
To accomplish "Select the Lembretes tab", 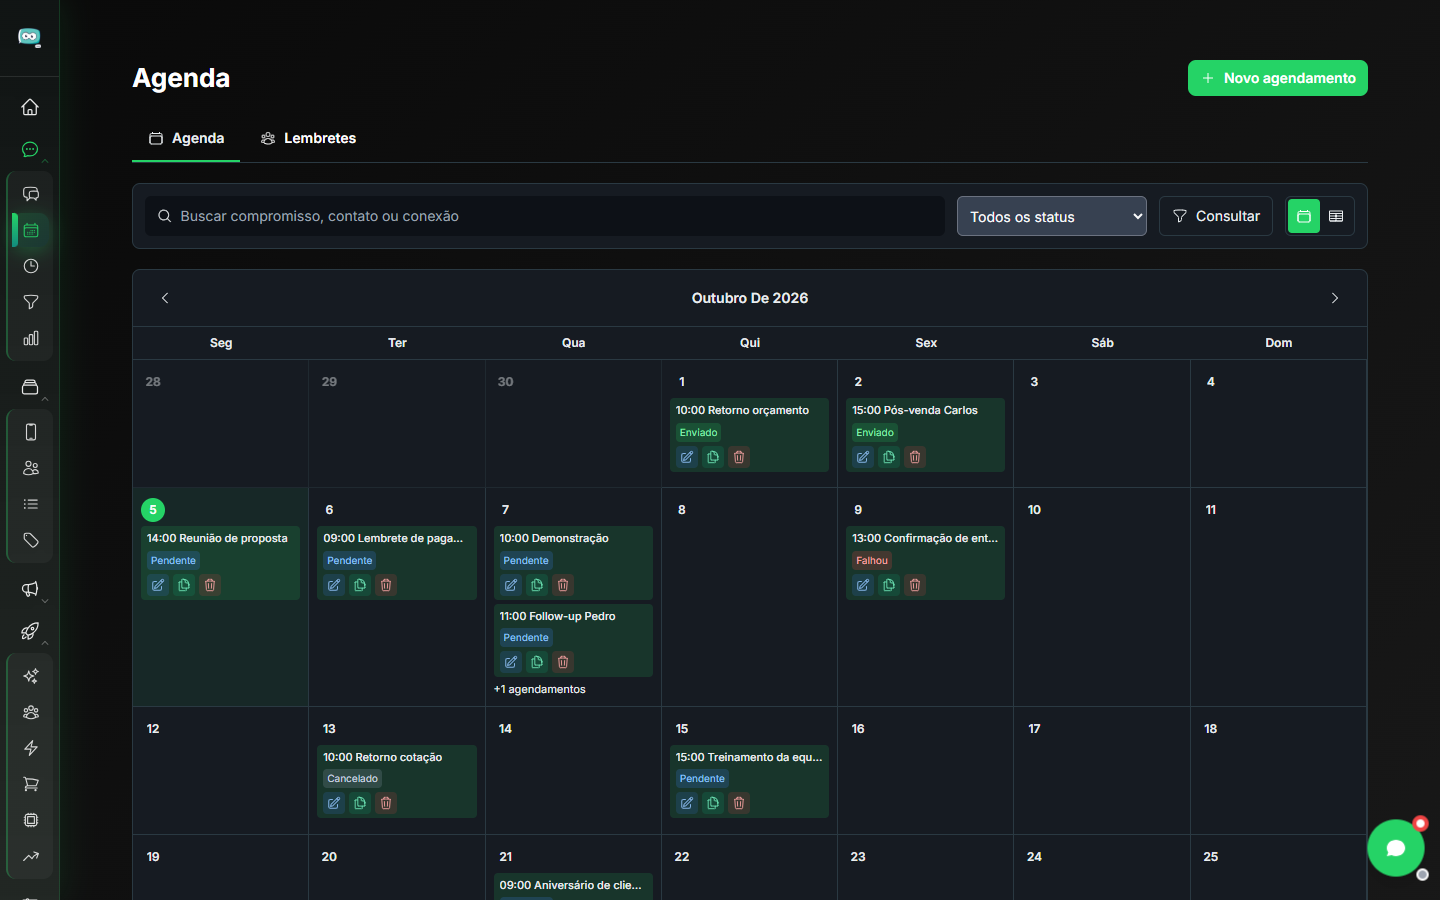I will [x=308, y=138].
